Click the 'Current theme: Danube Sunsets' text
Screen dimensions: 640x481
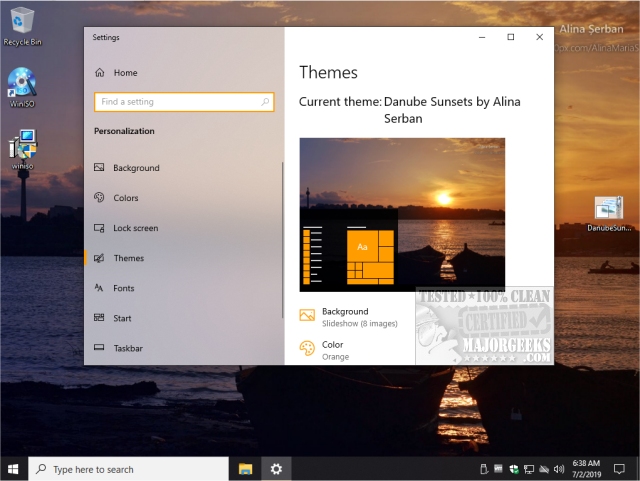point(409,110)
